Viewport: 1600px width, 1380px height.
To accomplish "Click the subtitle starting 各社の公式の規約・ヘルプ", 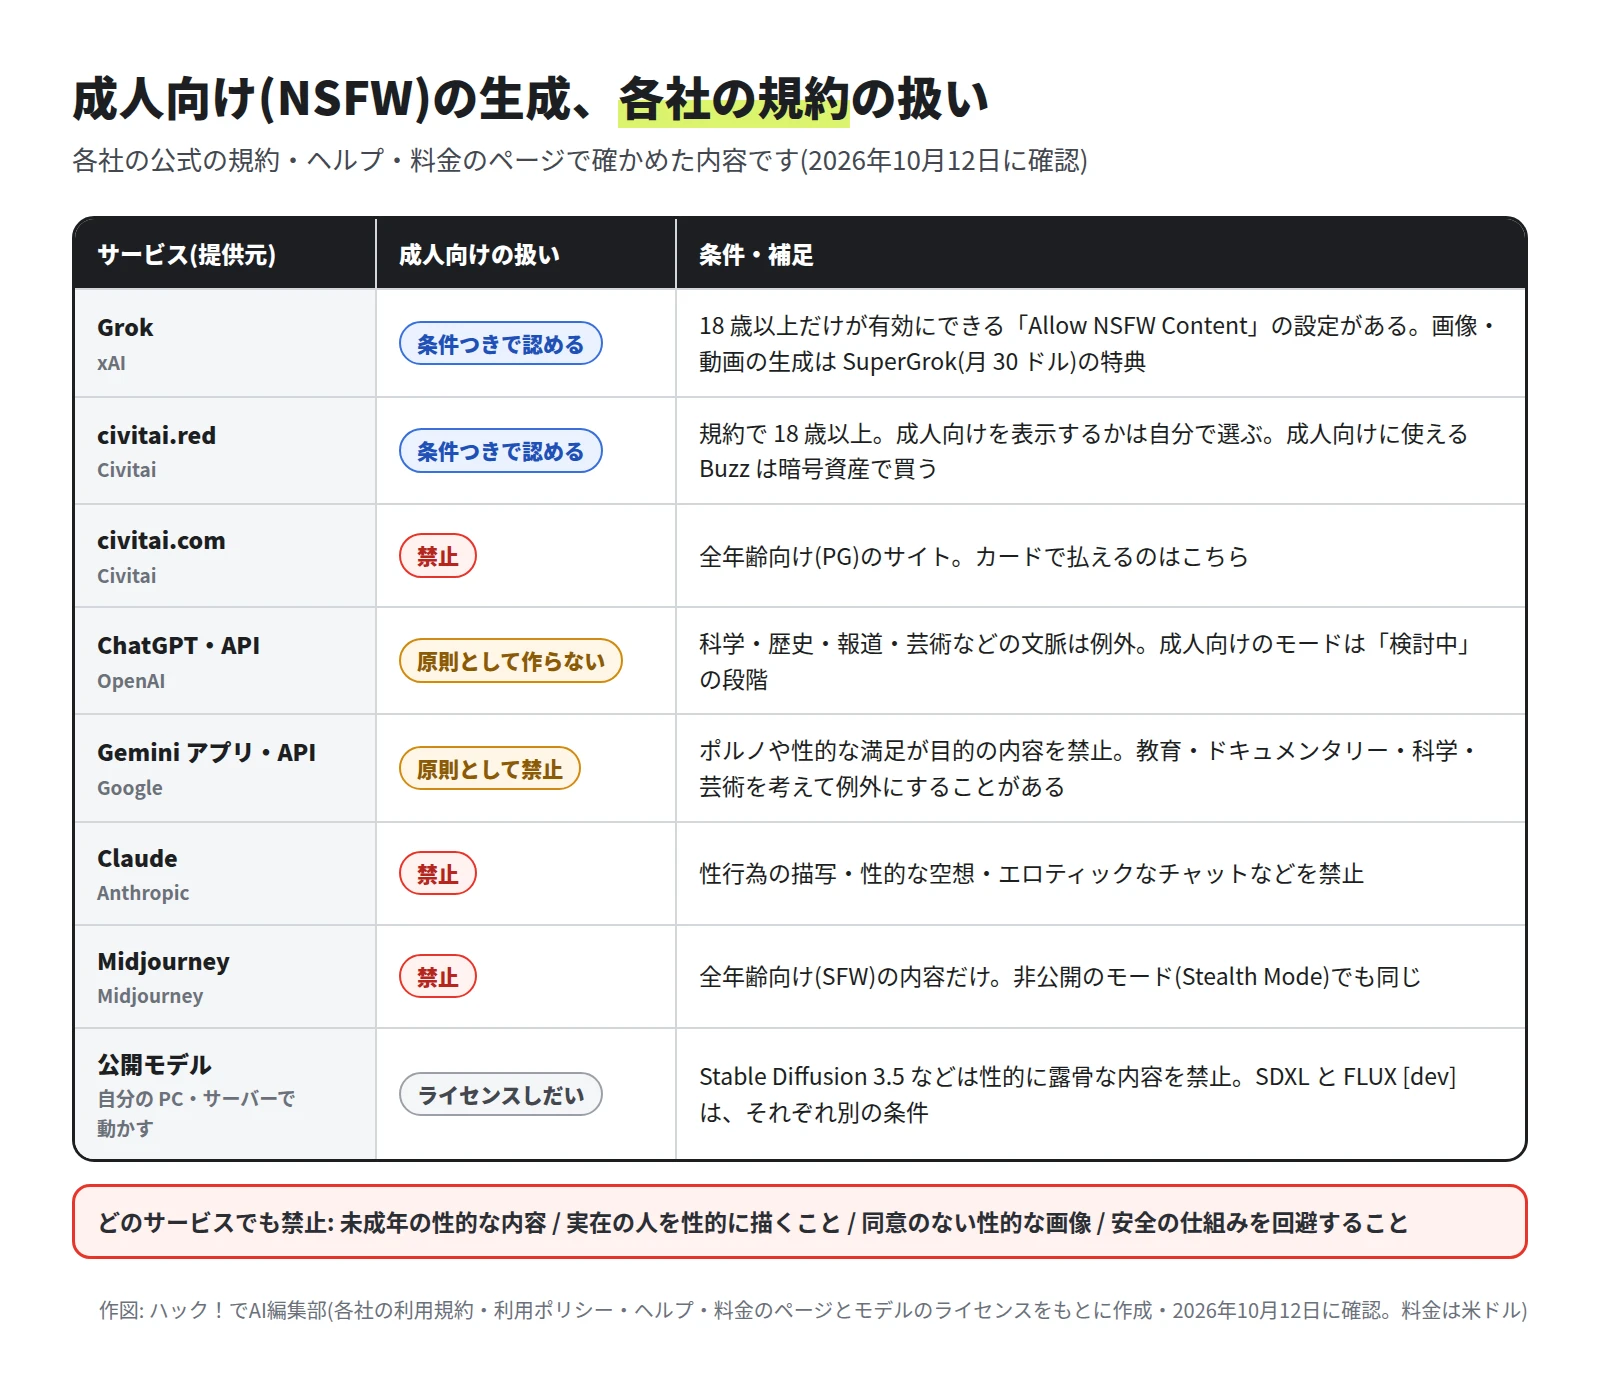I will point(580,160).
